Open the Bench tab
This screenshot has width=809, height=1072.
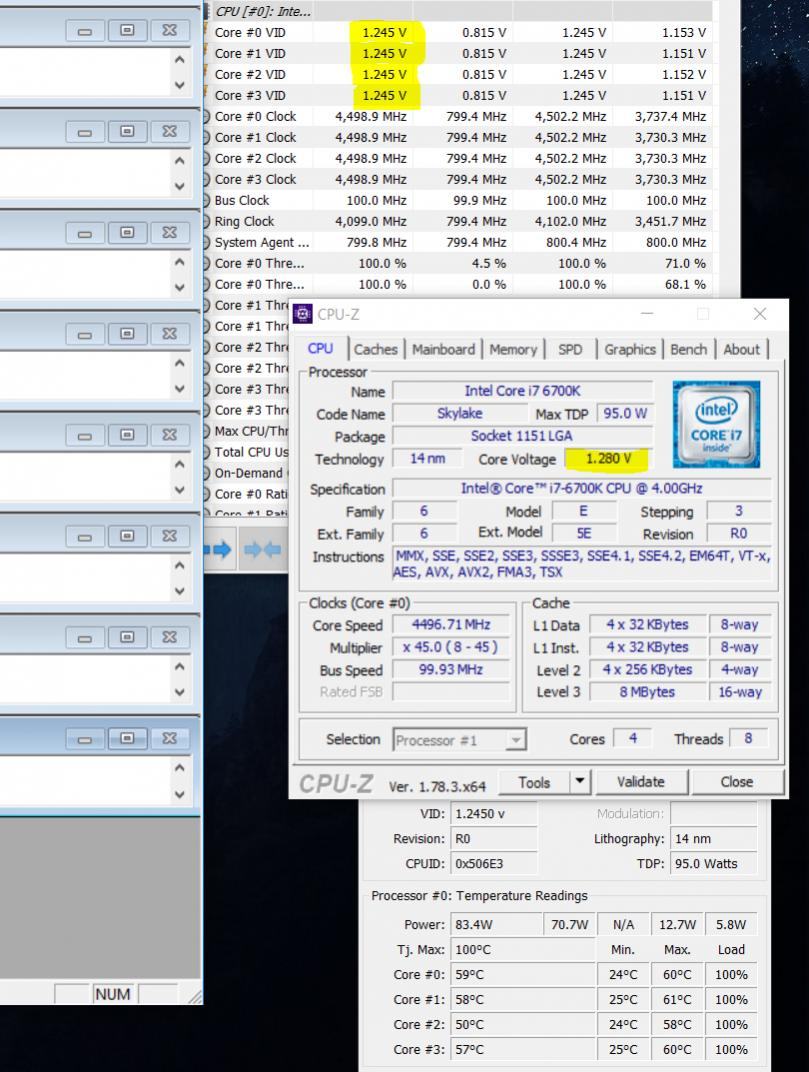pyautogui.click(x=688, y=349)
